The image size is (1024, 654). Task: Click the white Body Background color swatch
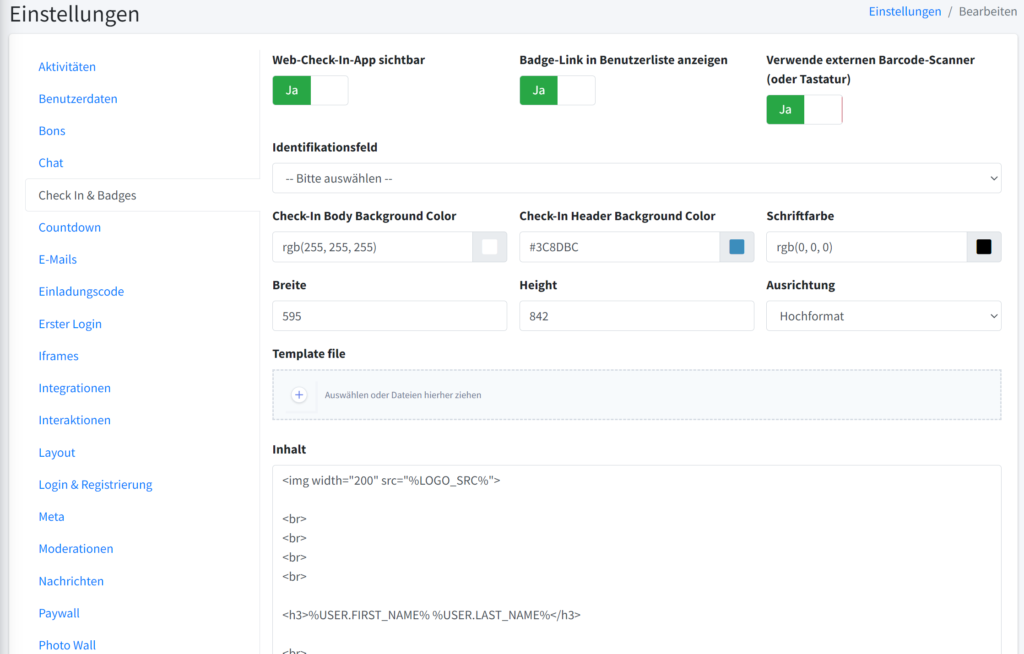(490, 247)
